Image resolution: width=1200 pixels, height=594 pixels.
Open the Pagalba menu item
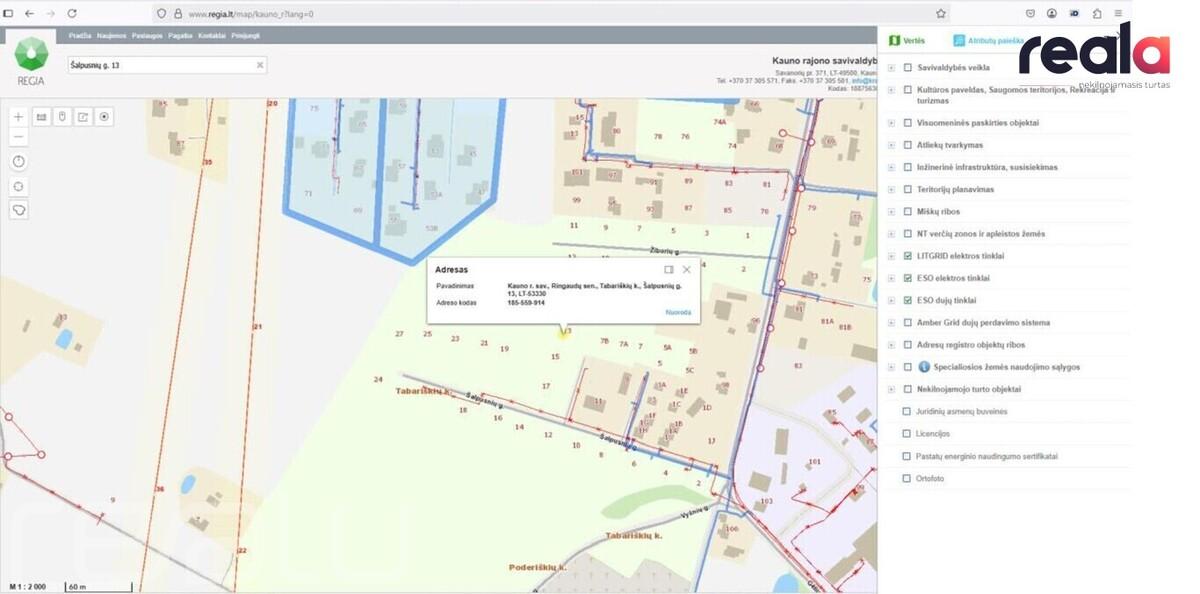pos(180,35)
